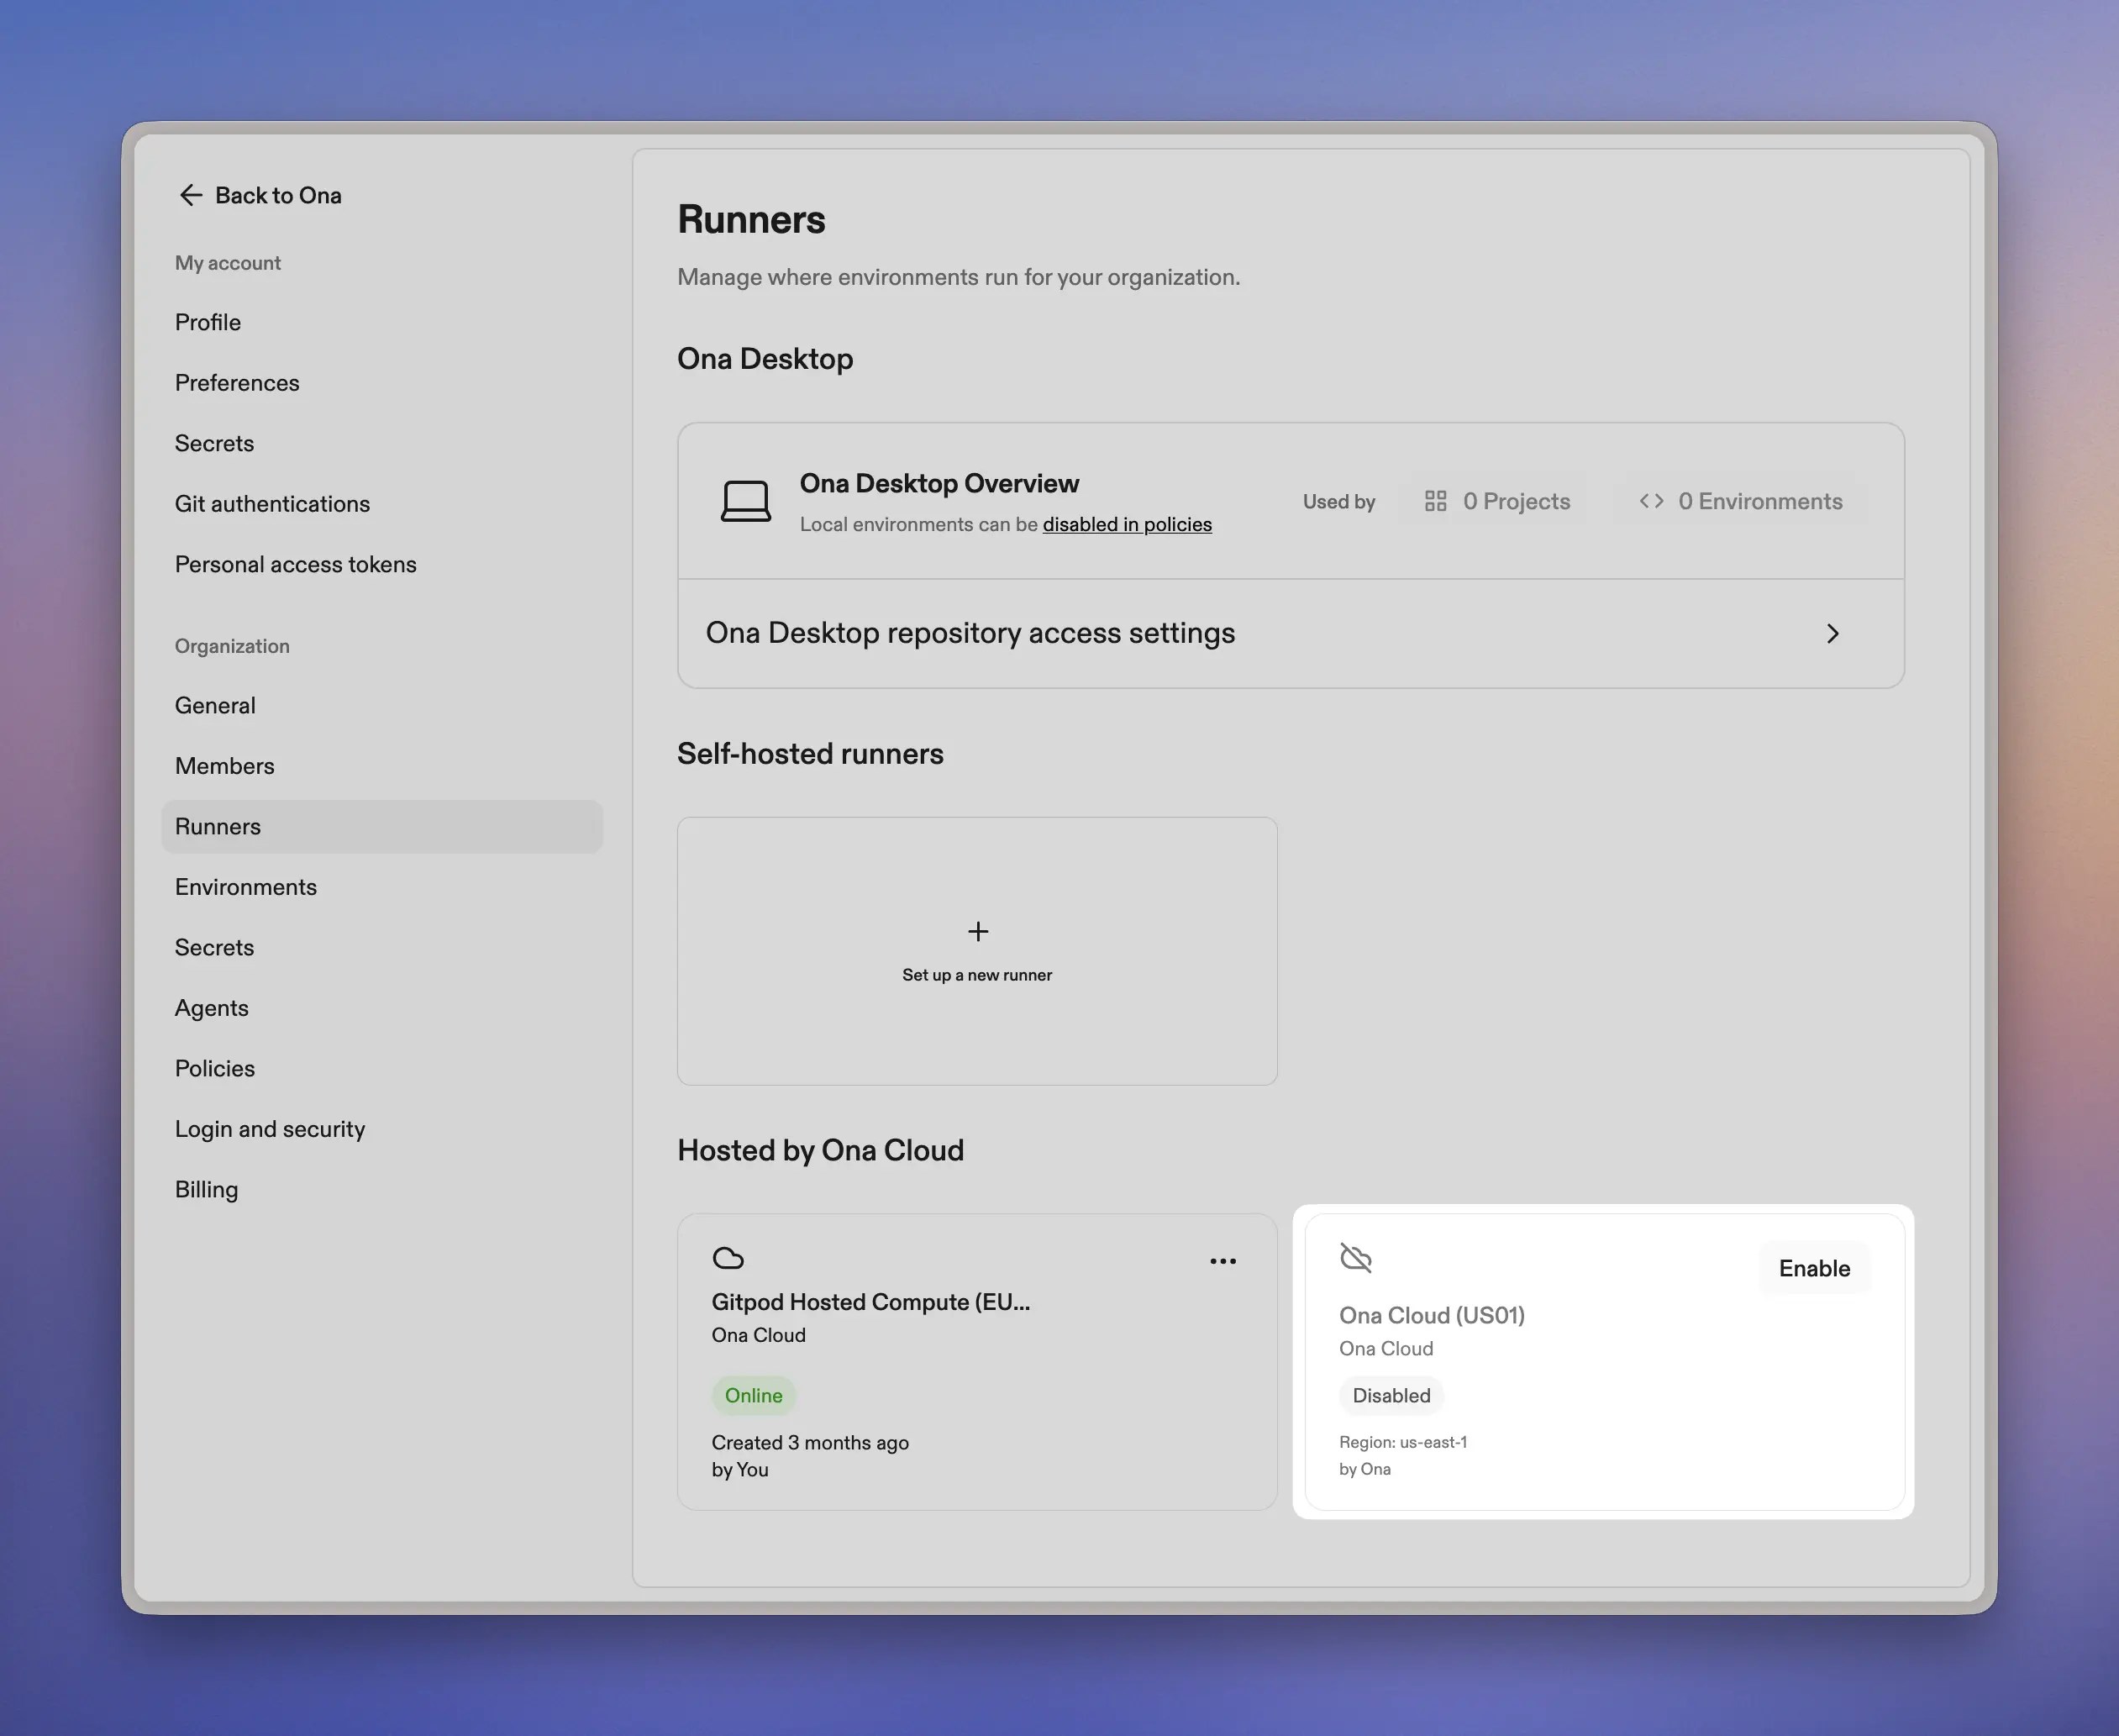Navigate to Members under Organization

point(224,766)
